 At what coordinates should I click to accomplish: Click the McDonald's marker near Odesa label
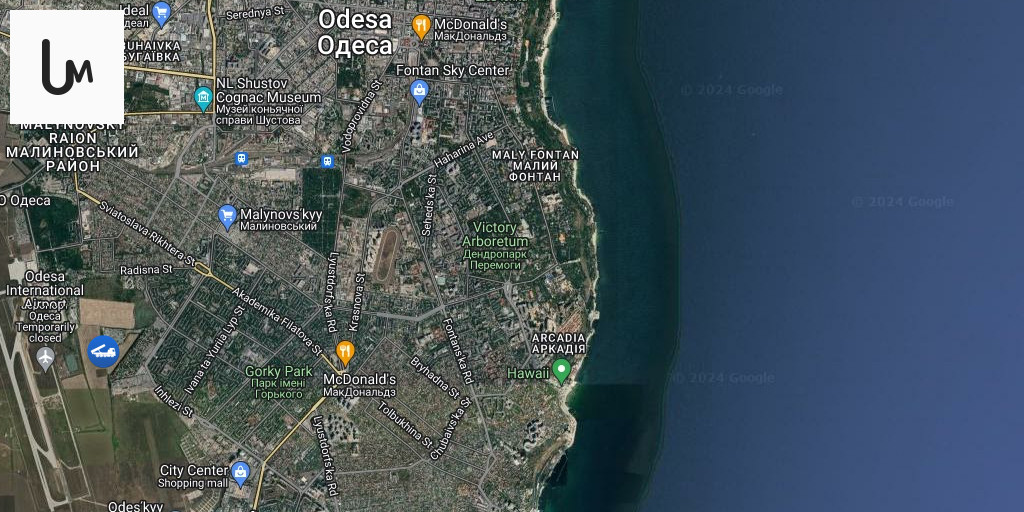[422, 27]
